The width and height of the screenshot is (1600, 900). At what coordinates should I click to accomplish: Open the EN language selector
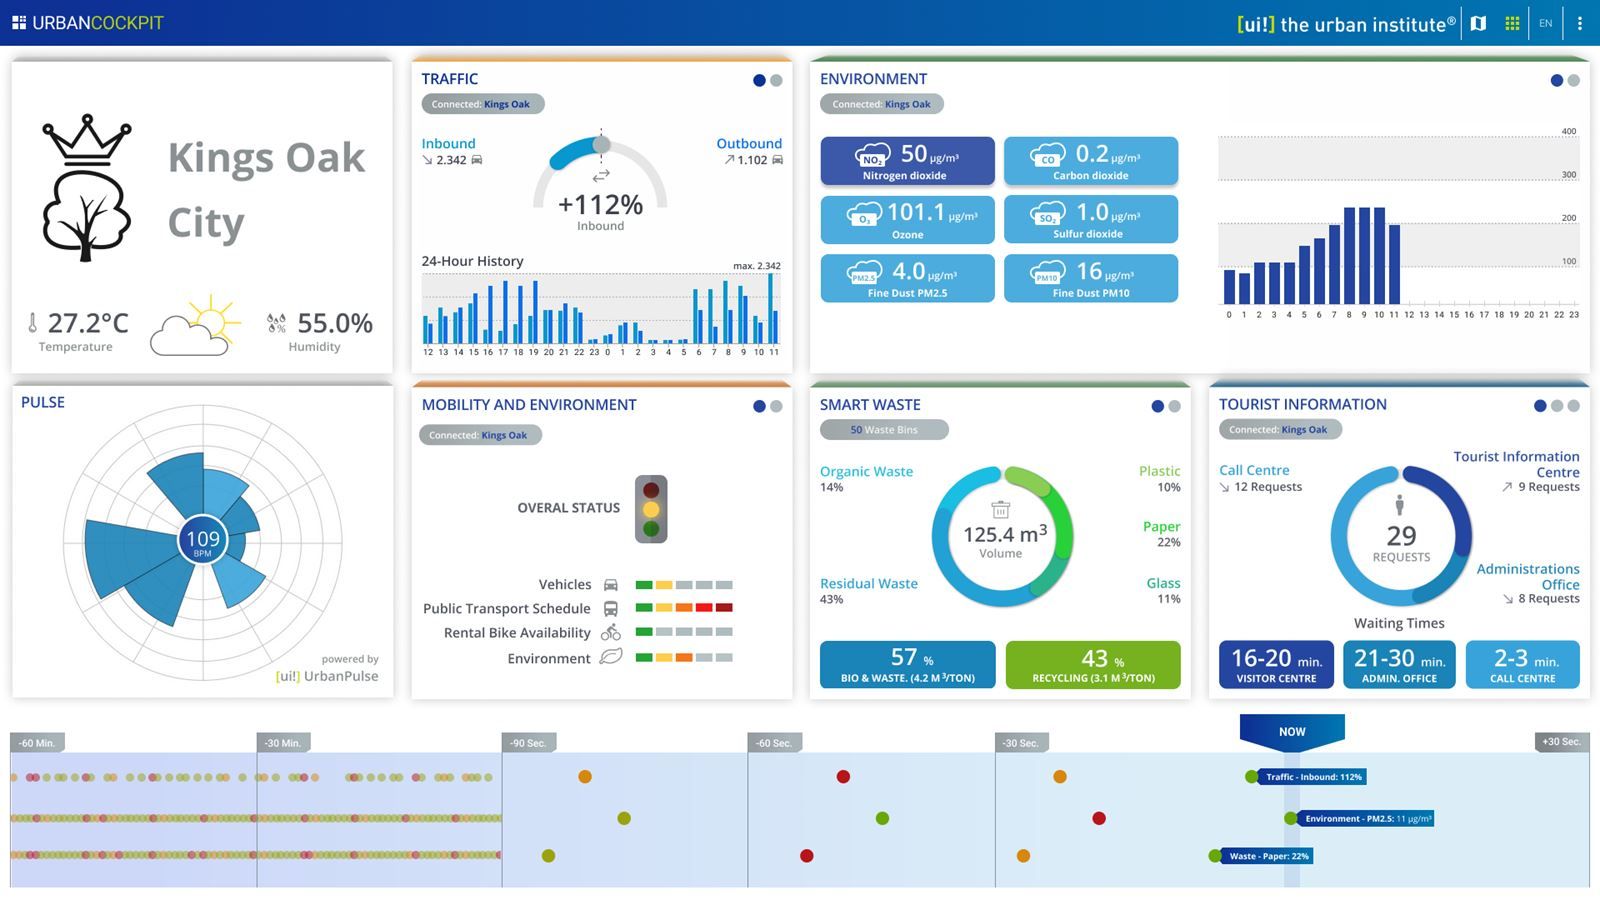tap(1546, 23)
